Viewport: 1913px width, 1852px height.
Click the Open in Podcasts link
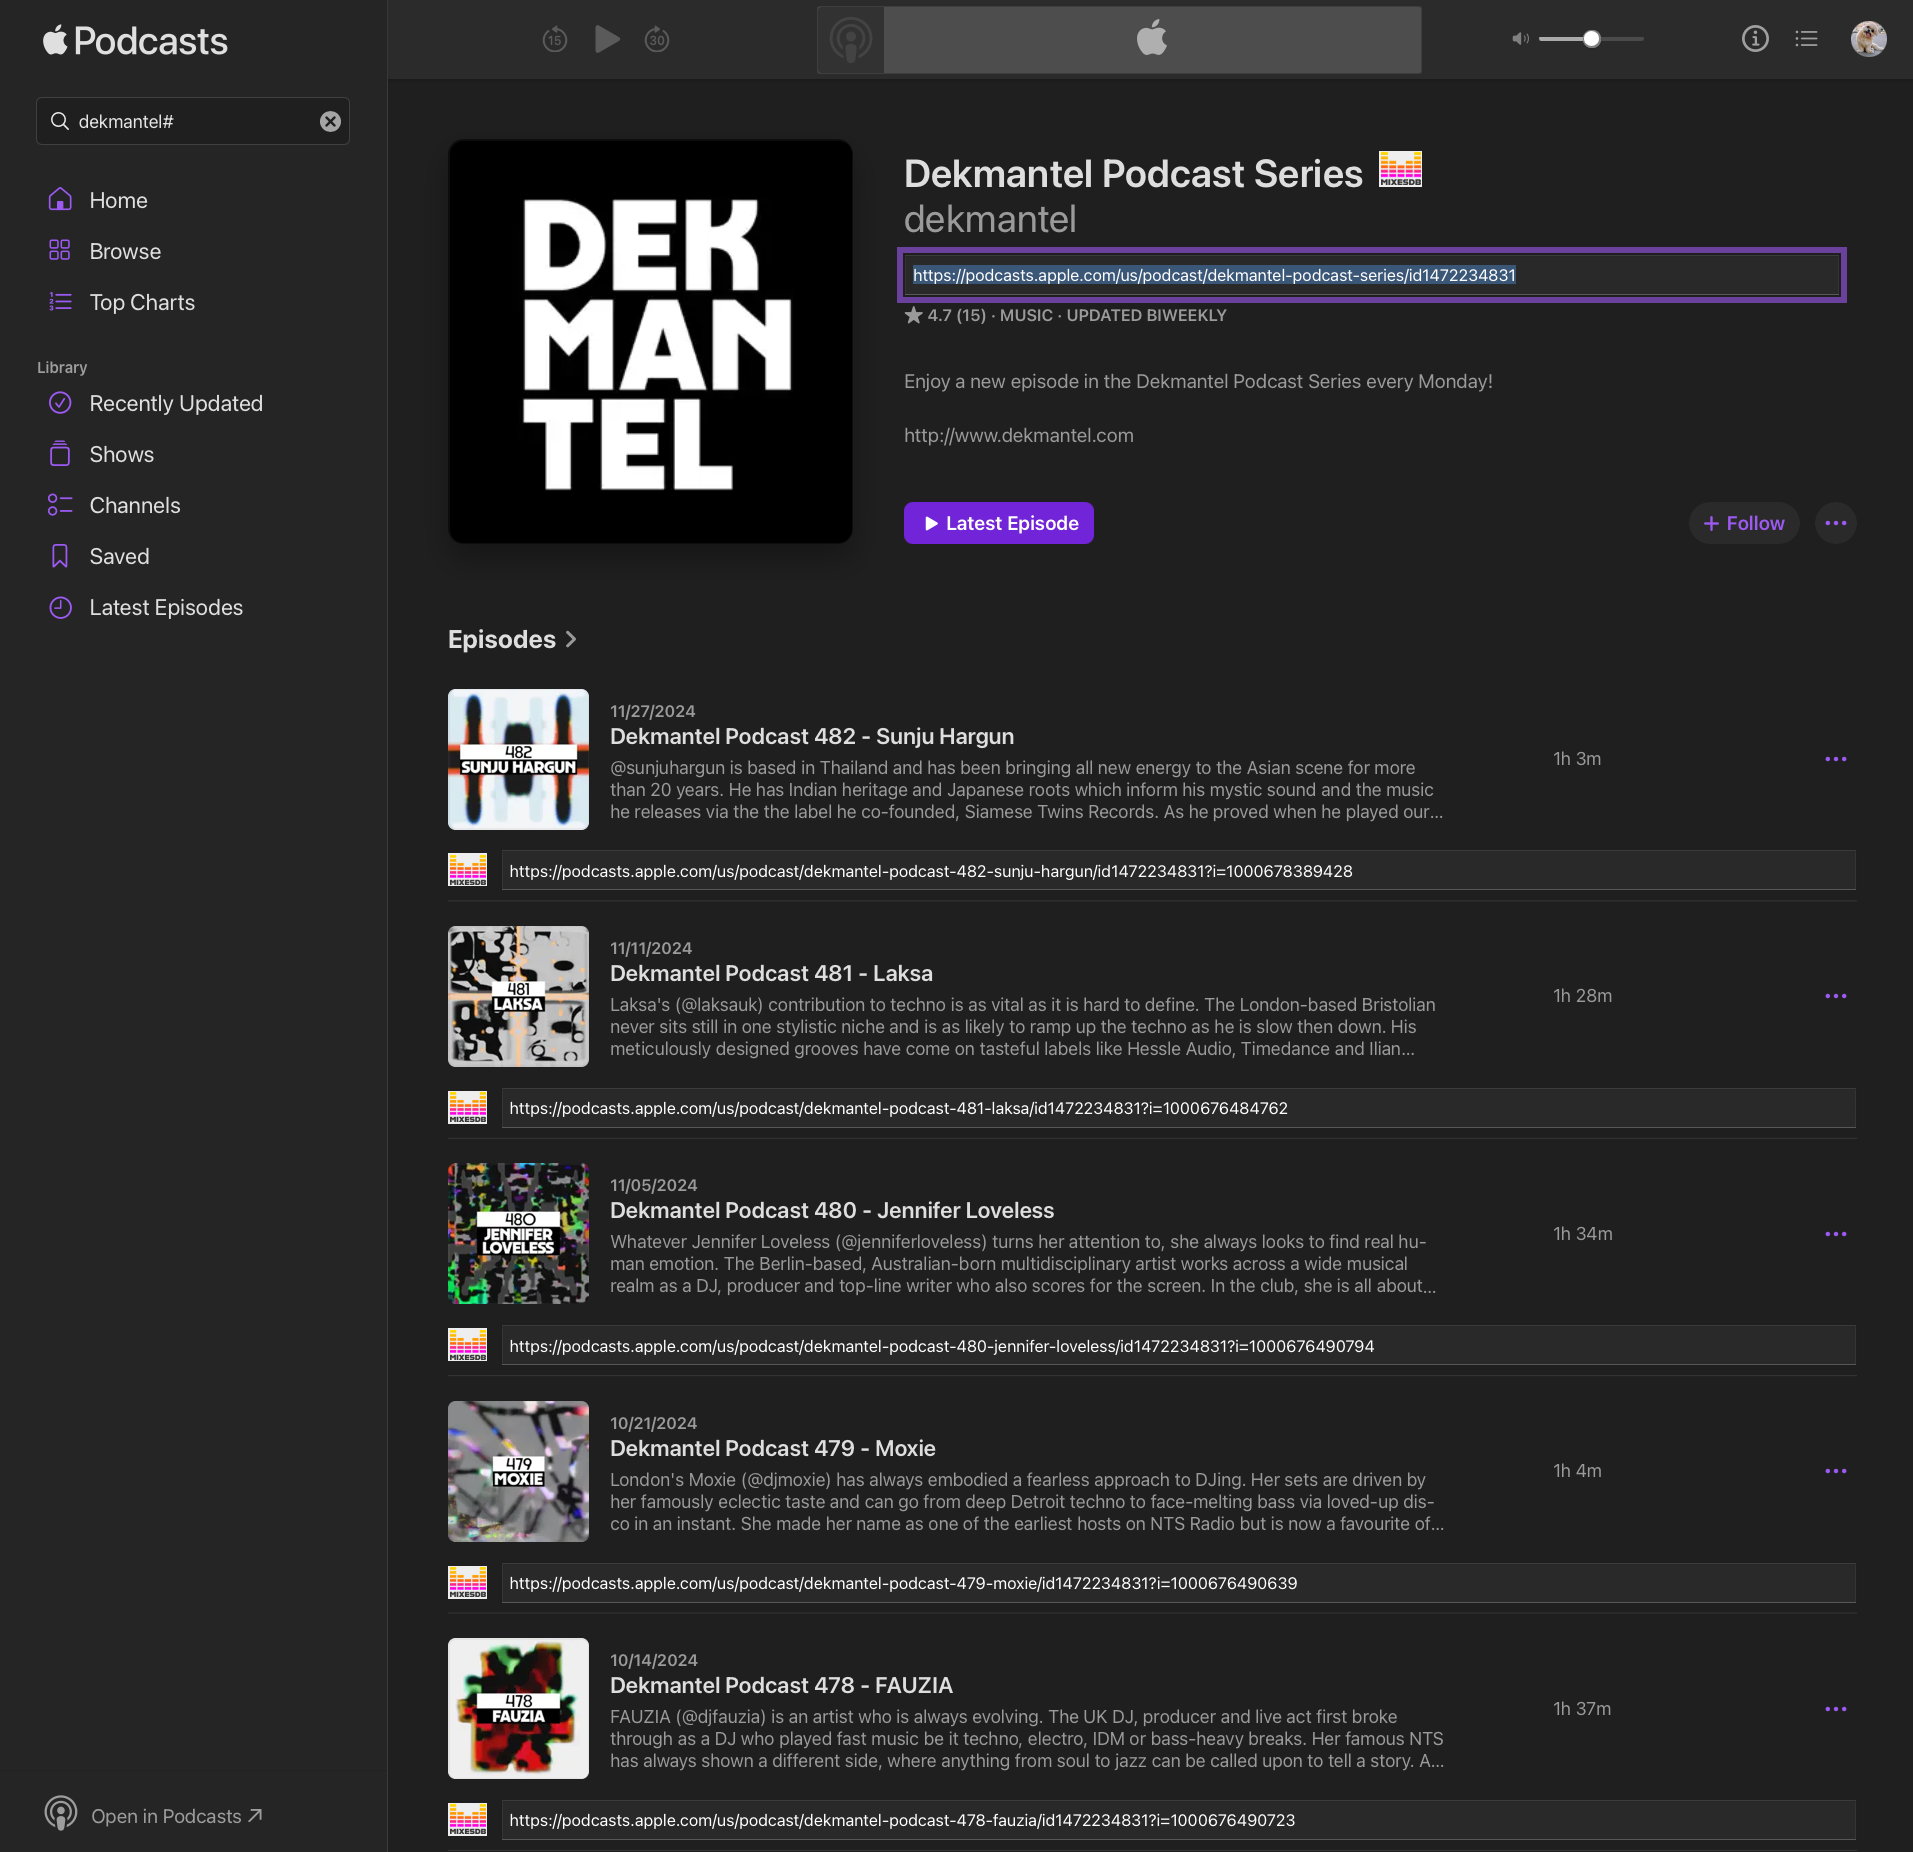[x=154, y=1815]
